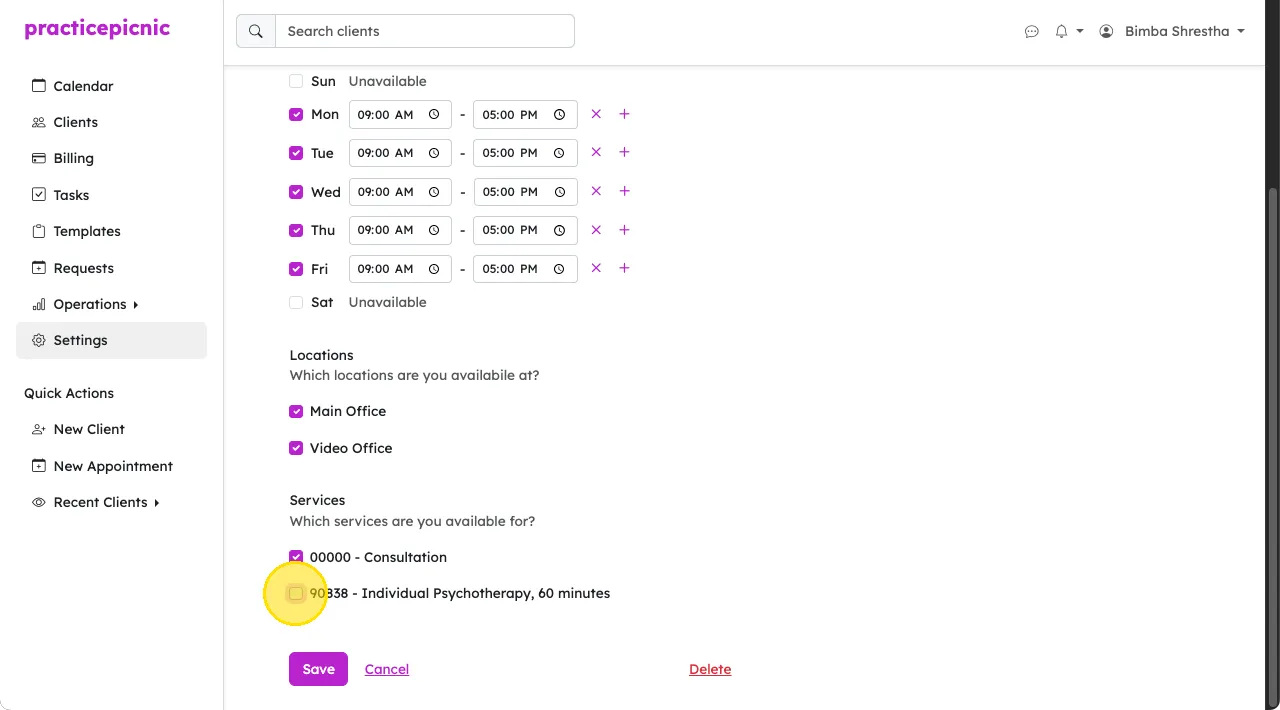Check 90838 Individual Psychotherapy service
Screen dimensions: 1280x710
tap(296, 593)
